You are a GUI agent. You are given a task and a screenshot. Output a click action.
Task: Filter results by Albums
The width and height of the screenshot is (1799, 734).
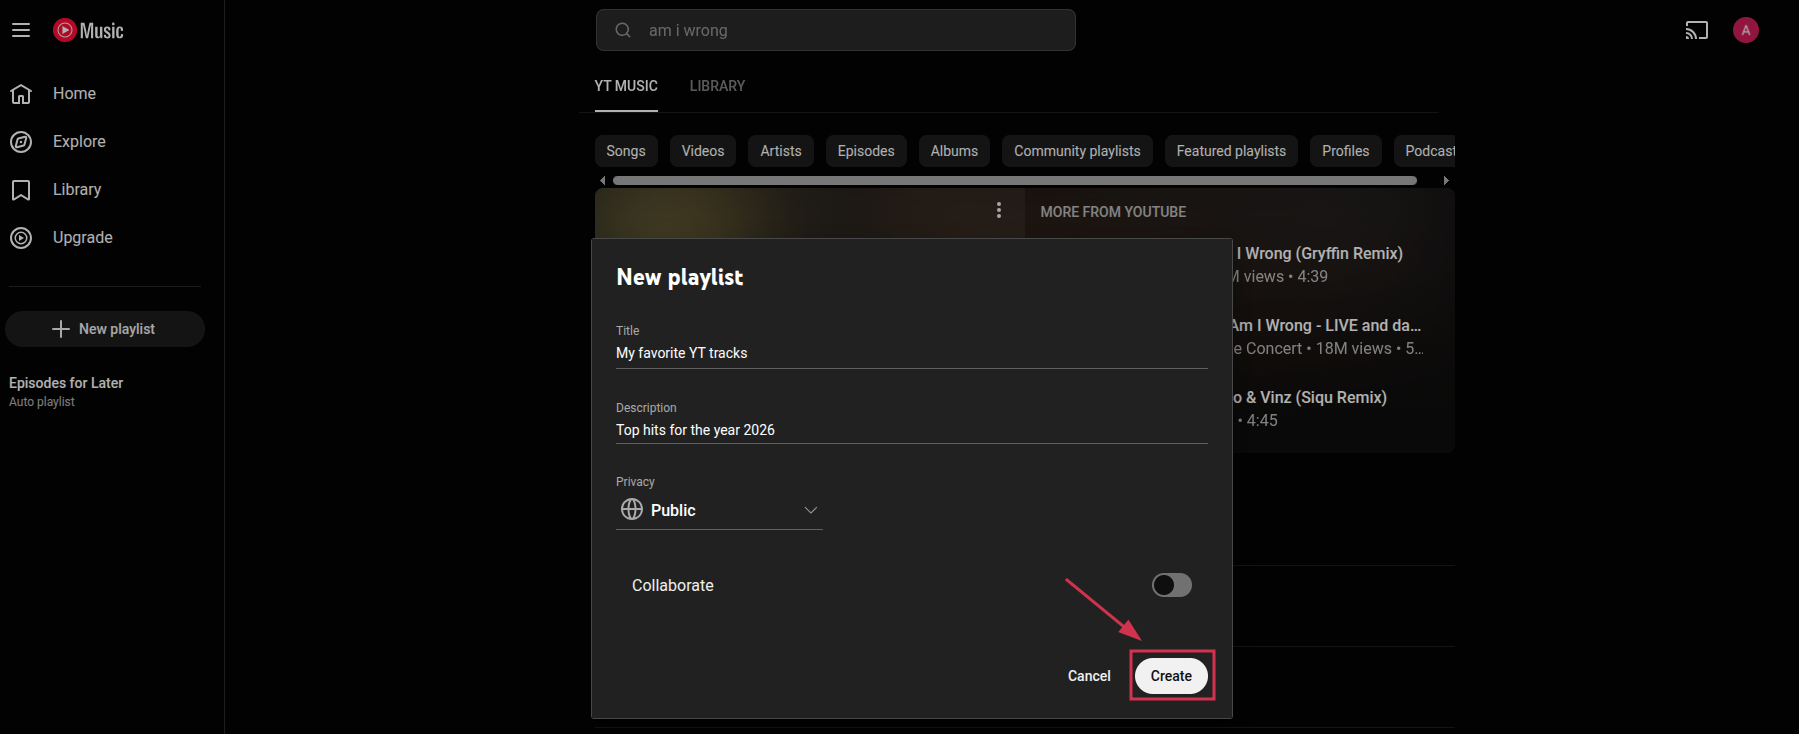point(954,151)
